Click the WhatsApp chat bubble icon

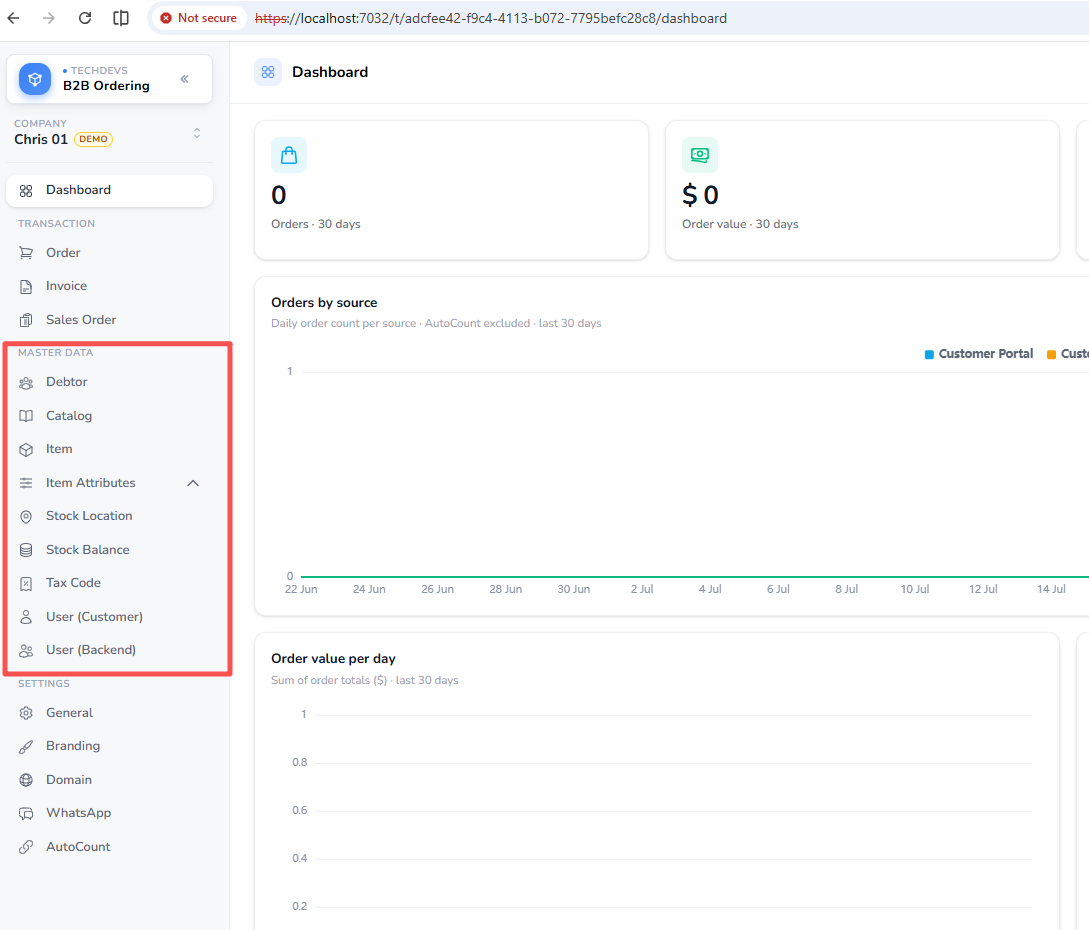point(26,814)
